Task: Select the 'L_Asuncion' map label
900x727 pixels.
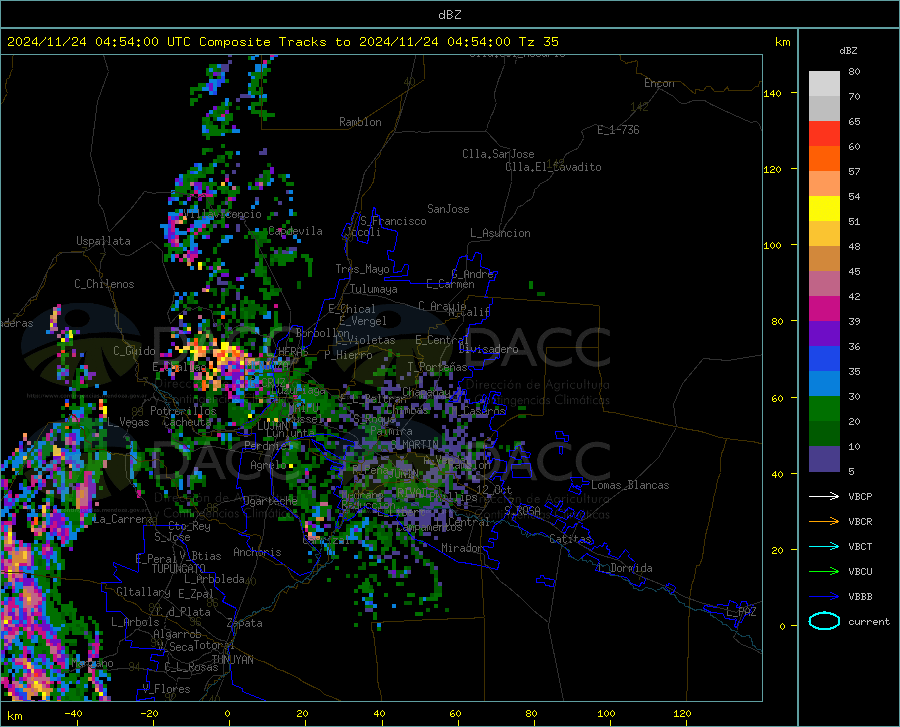Action: (500, 233)
